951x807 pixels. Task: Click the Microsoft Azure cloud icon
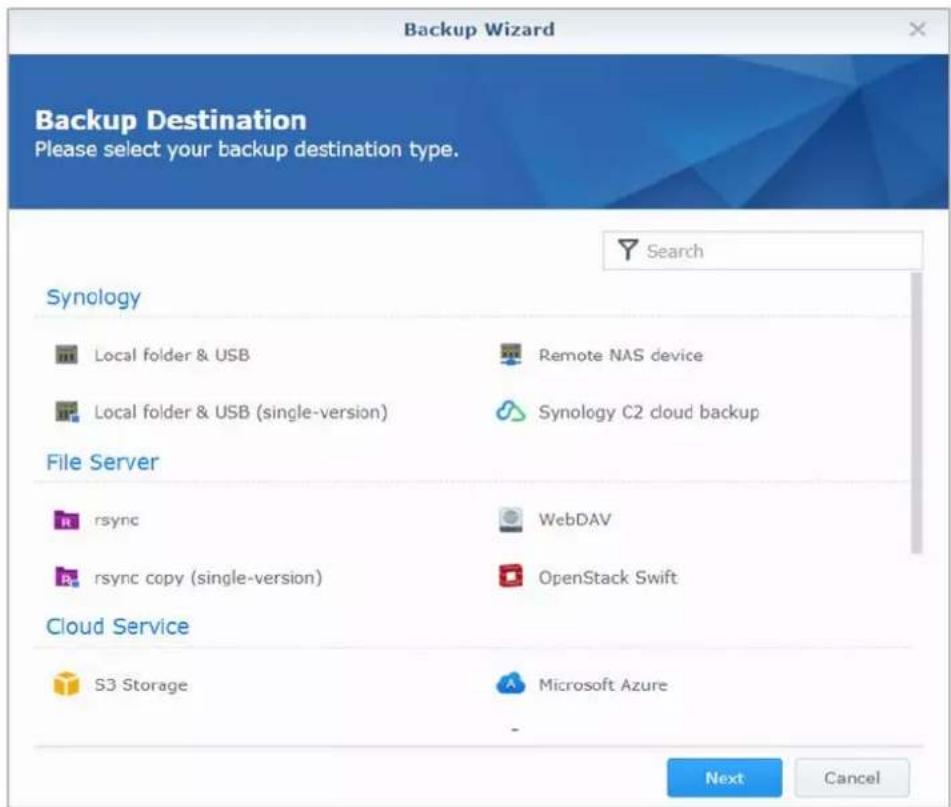point(511,684)
